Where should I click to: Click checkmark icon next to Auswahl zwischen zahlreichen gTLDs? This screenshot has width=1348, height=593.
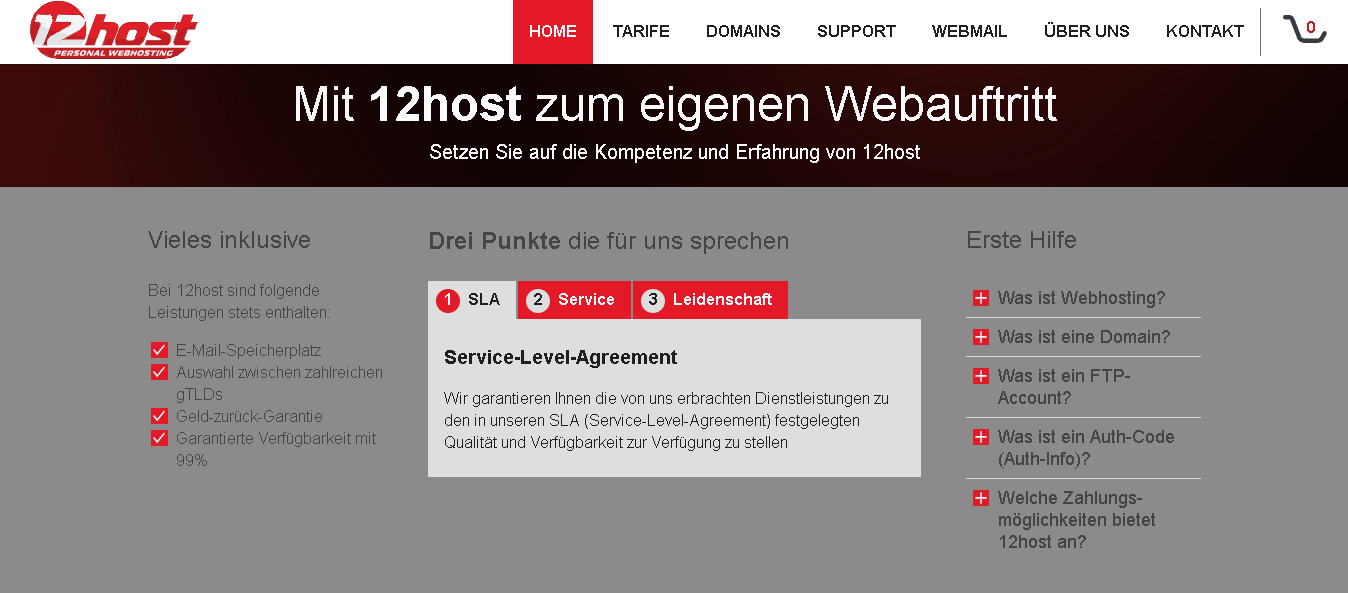[159, 372]
